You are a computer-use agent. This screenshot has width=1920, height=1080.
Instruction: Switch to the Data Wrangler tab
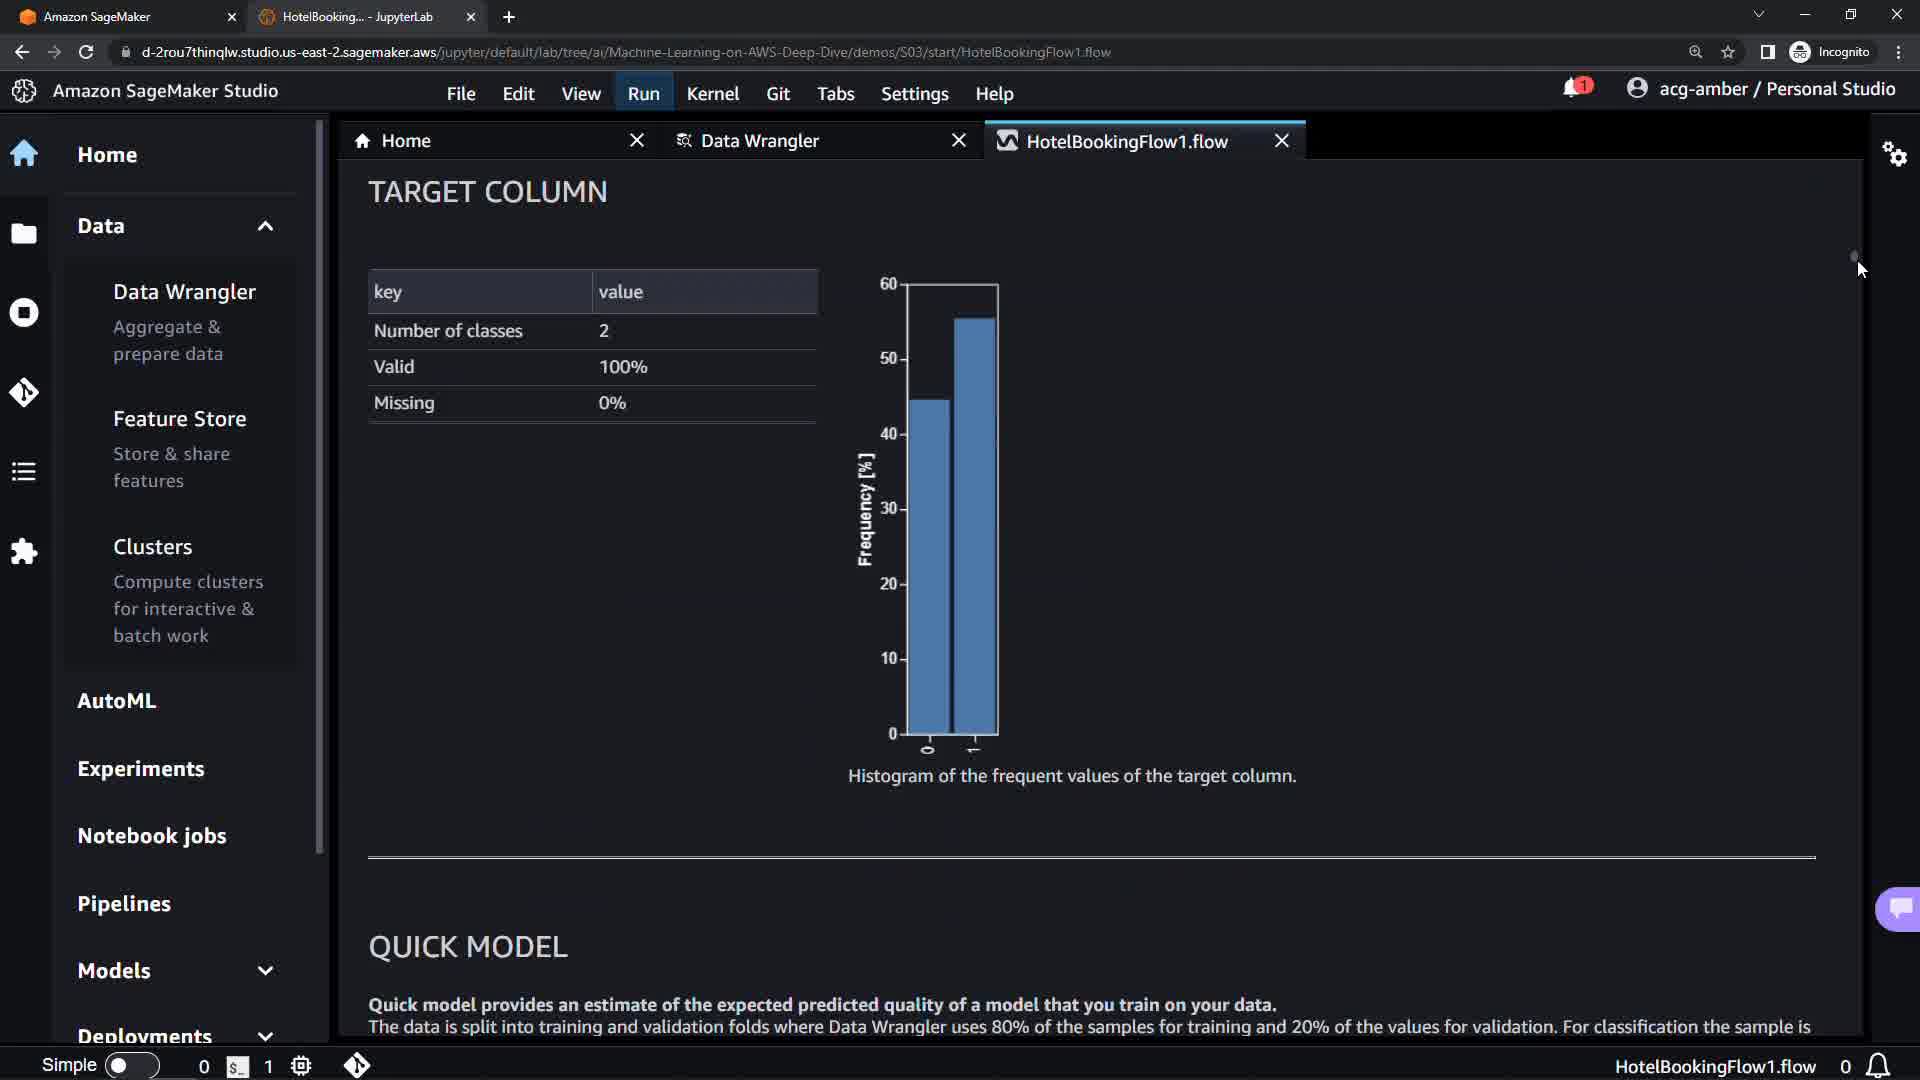tap(759, 141)
